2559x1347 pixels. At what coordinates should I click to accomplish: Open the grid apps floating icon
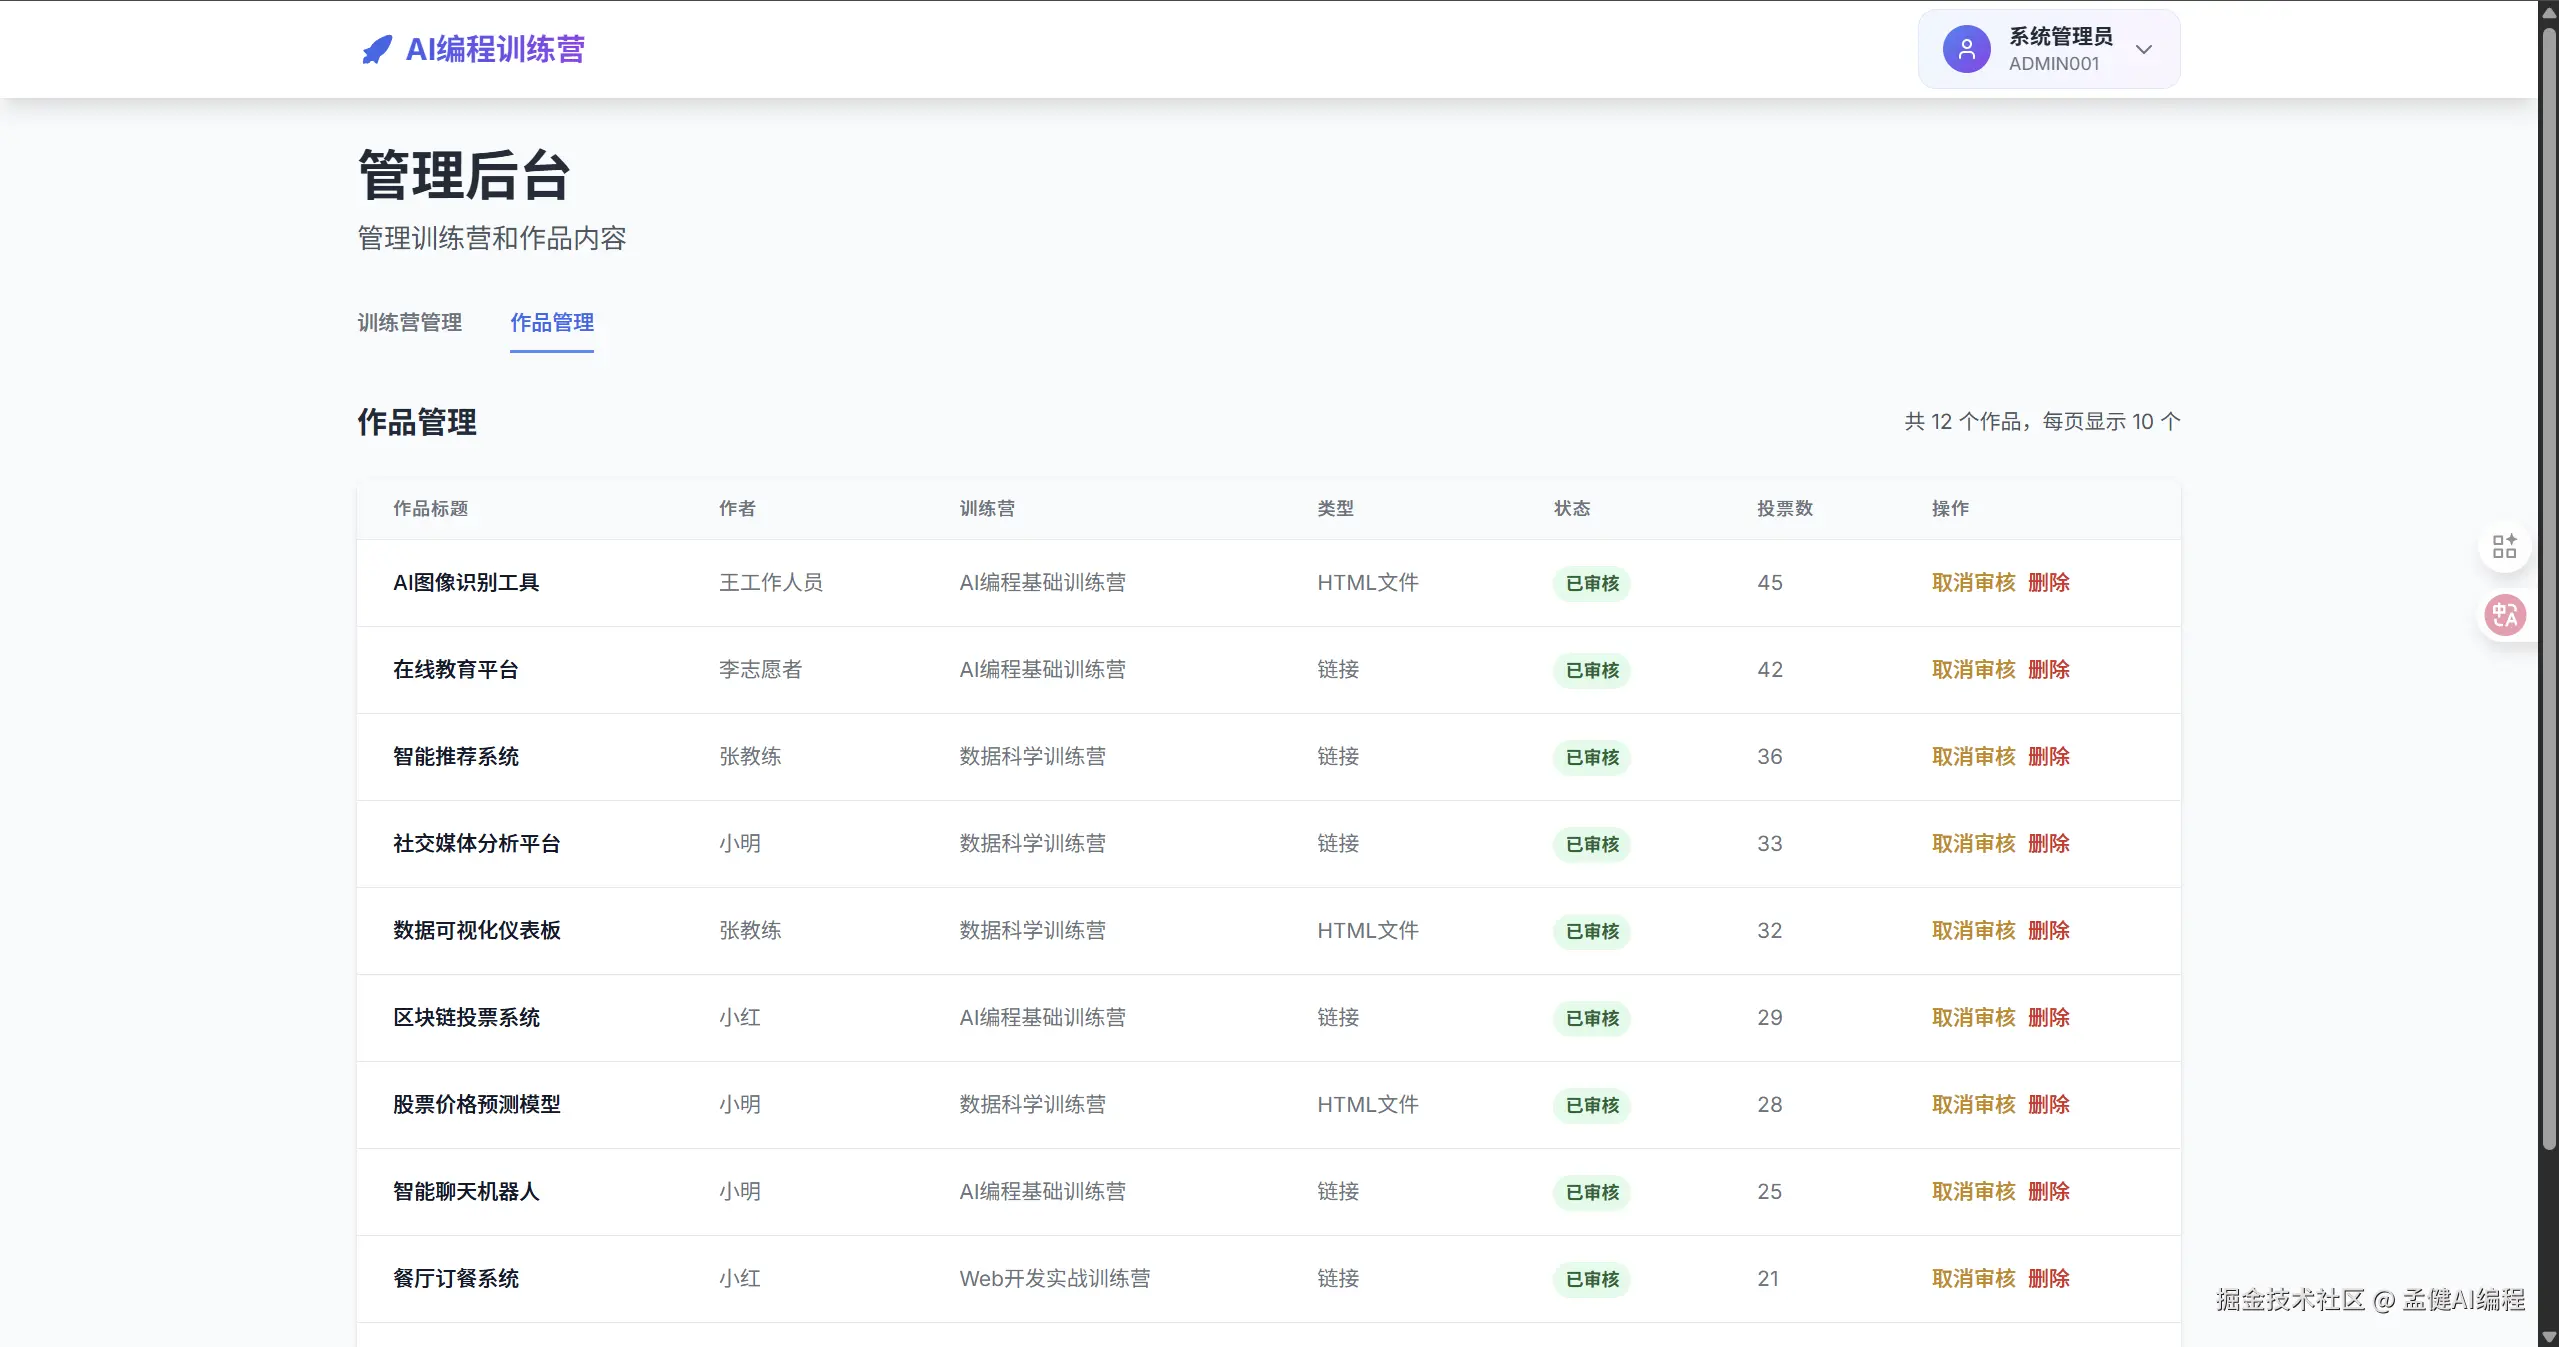tap(2503, 546)
